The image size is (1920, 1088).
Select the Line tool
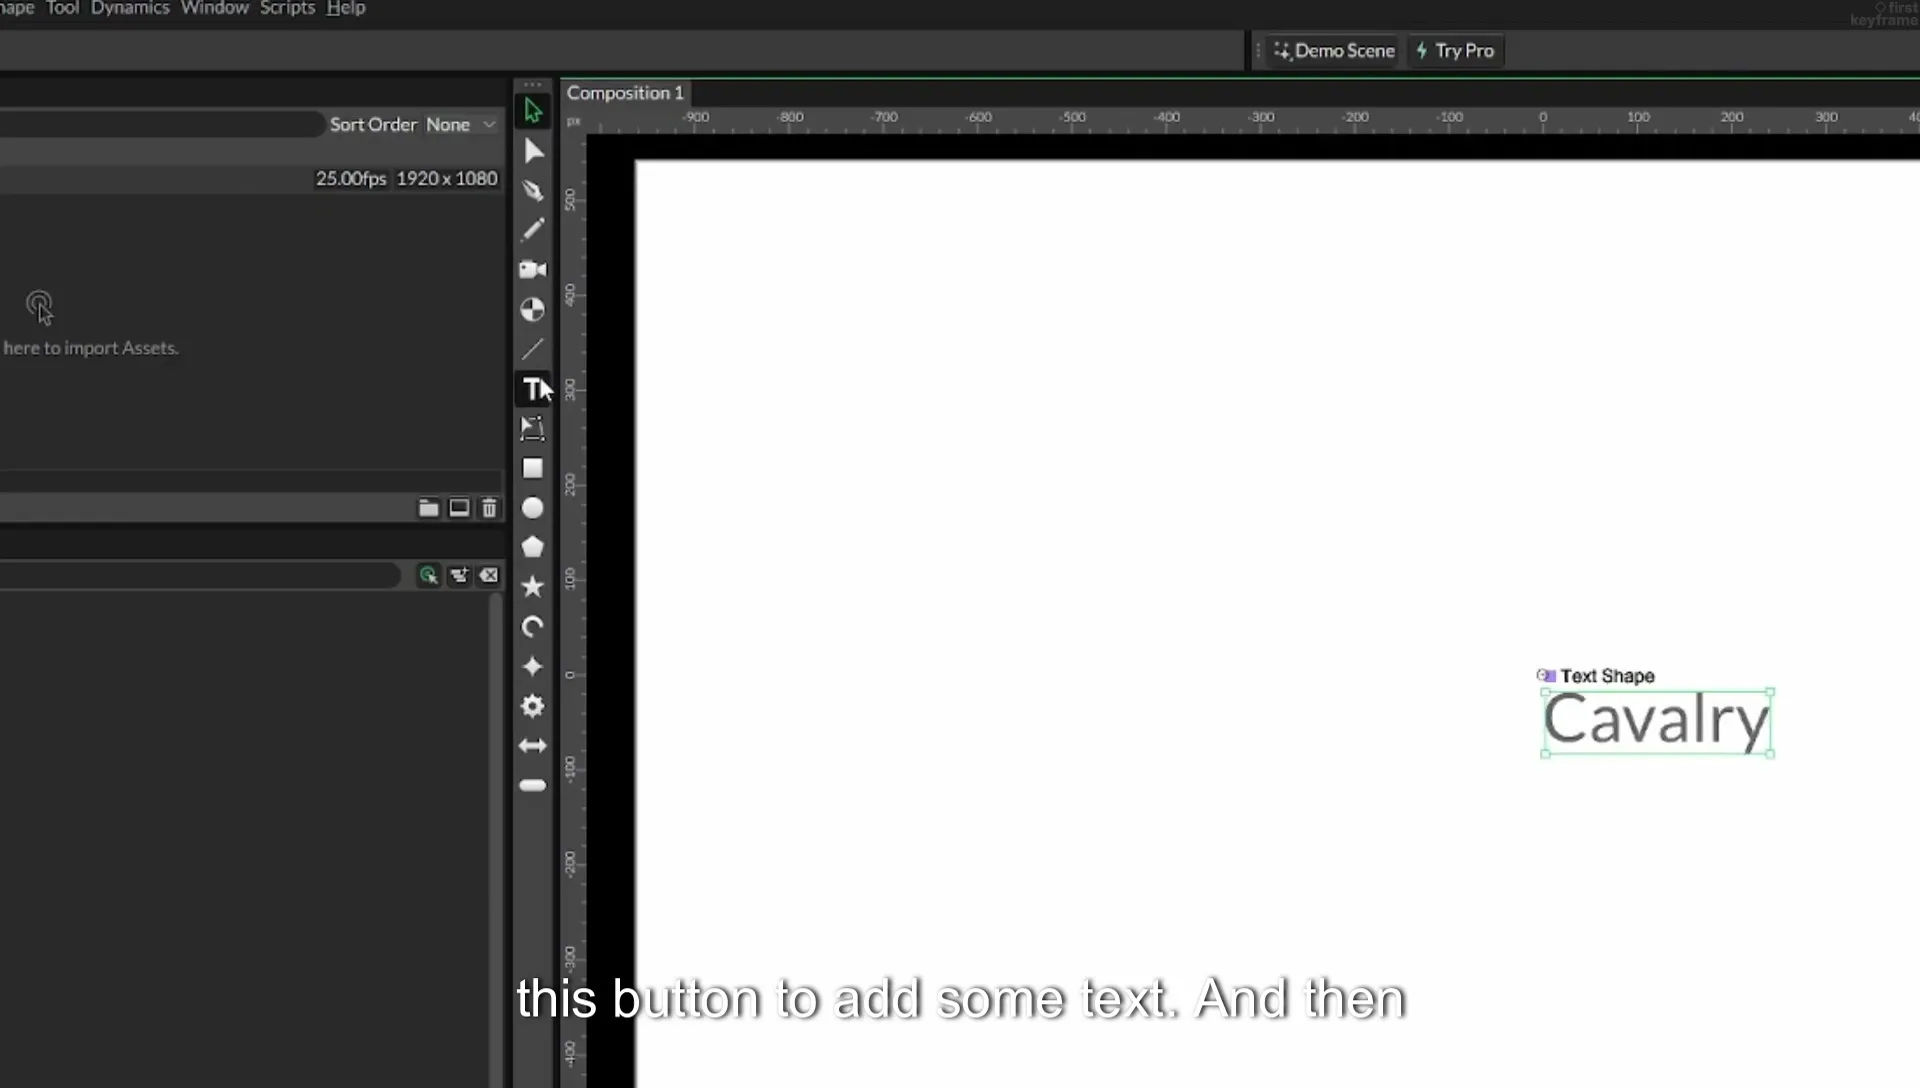click(533, 349)
